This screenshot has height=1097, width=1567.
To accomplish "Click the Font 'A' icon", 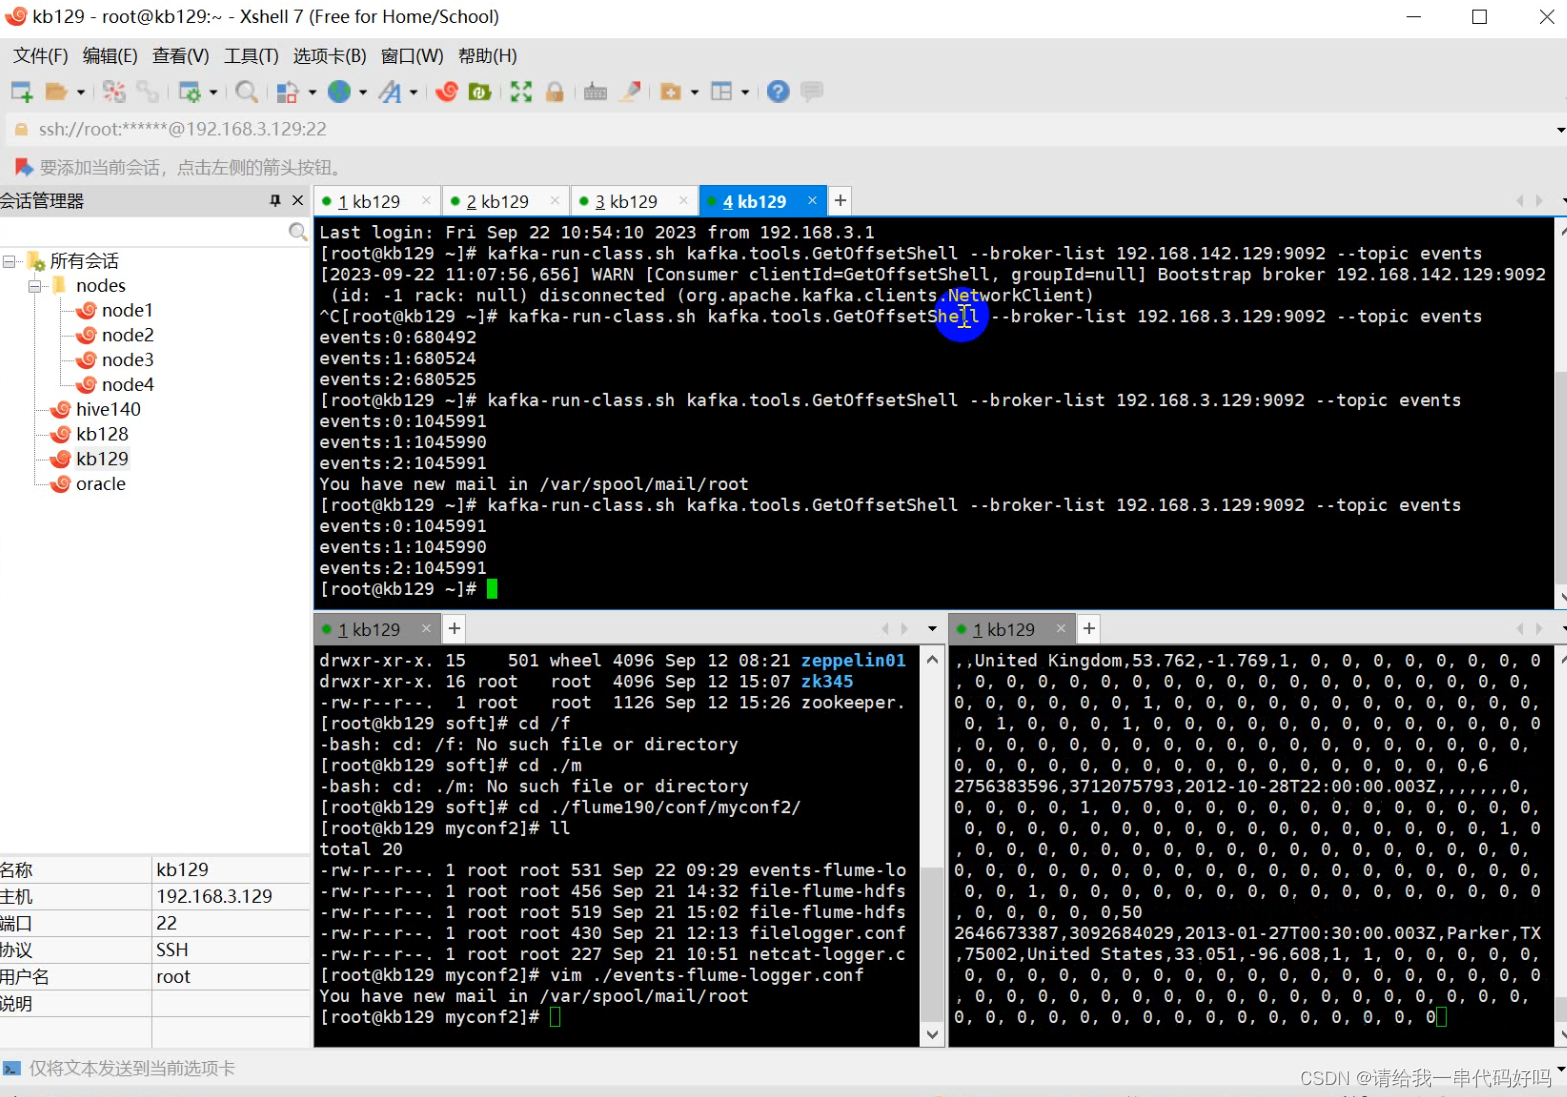I will point(390,92).
